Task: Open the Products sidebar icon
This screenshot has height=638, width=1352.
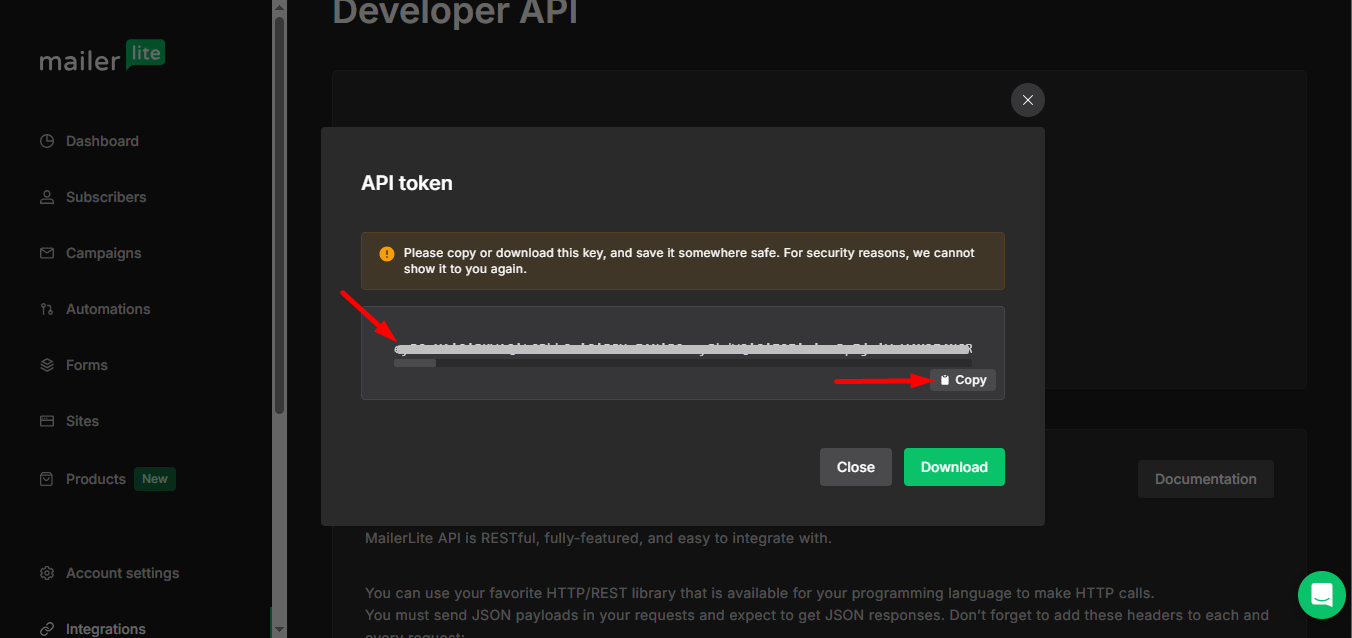Action: click(x=46, y=478)
